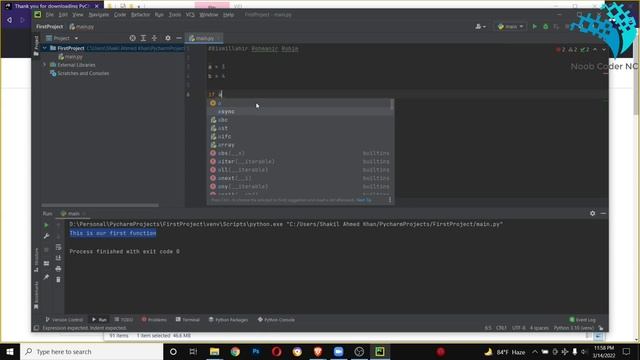Click the completion popup scrollbar
640x360 pixels.
[392, 104]
